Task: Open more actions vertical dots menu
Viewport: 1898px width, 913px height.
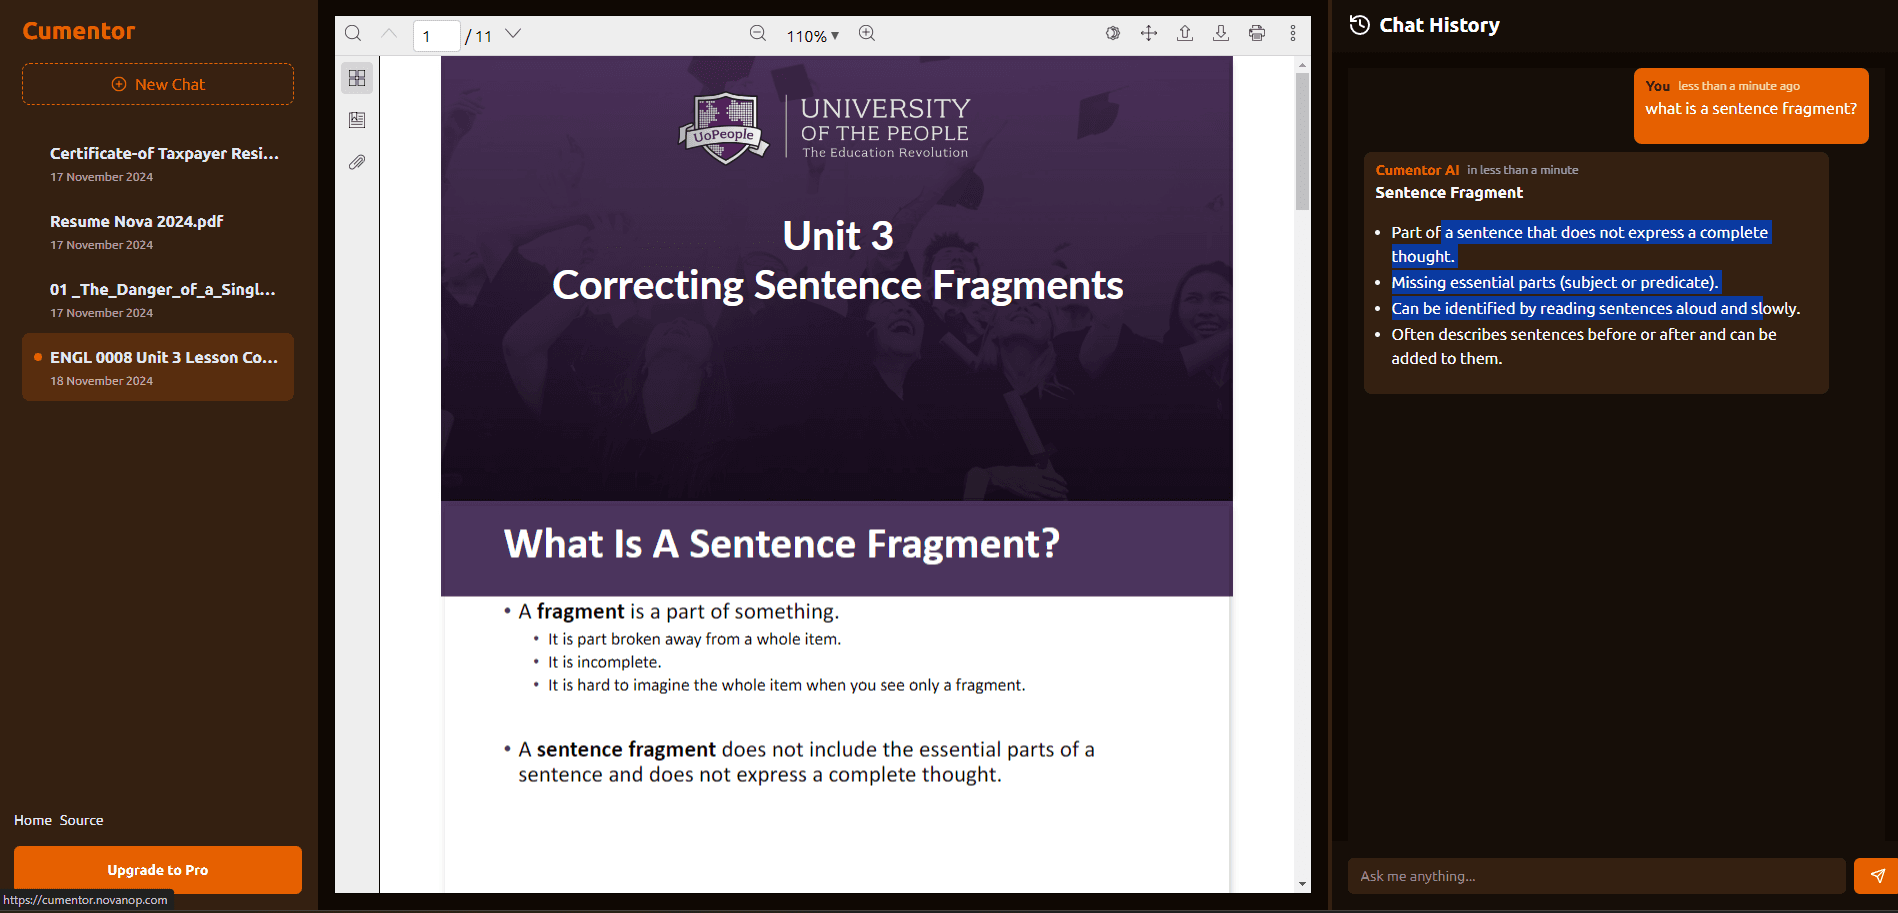Action: click(1293, 34)
